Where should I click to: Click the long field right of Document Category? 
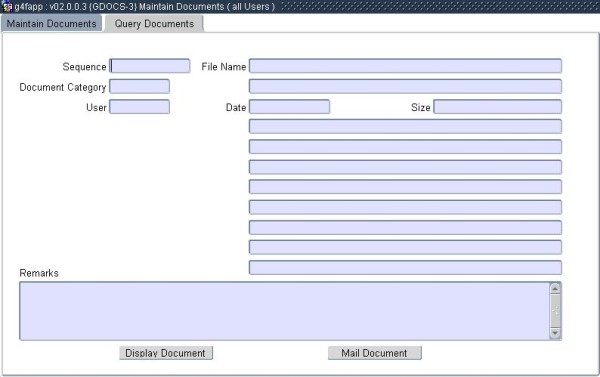(405, 86)
